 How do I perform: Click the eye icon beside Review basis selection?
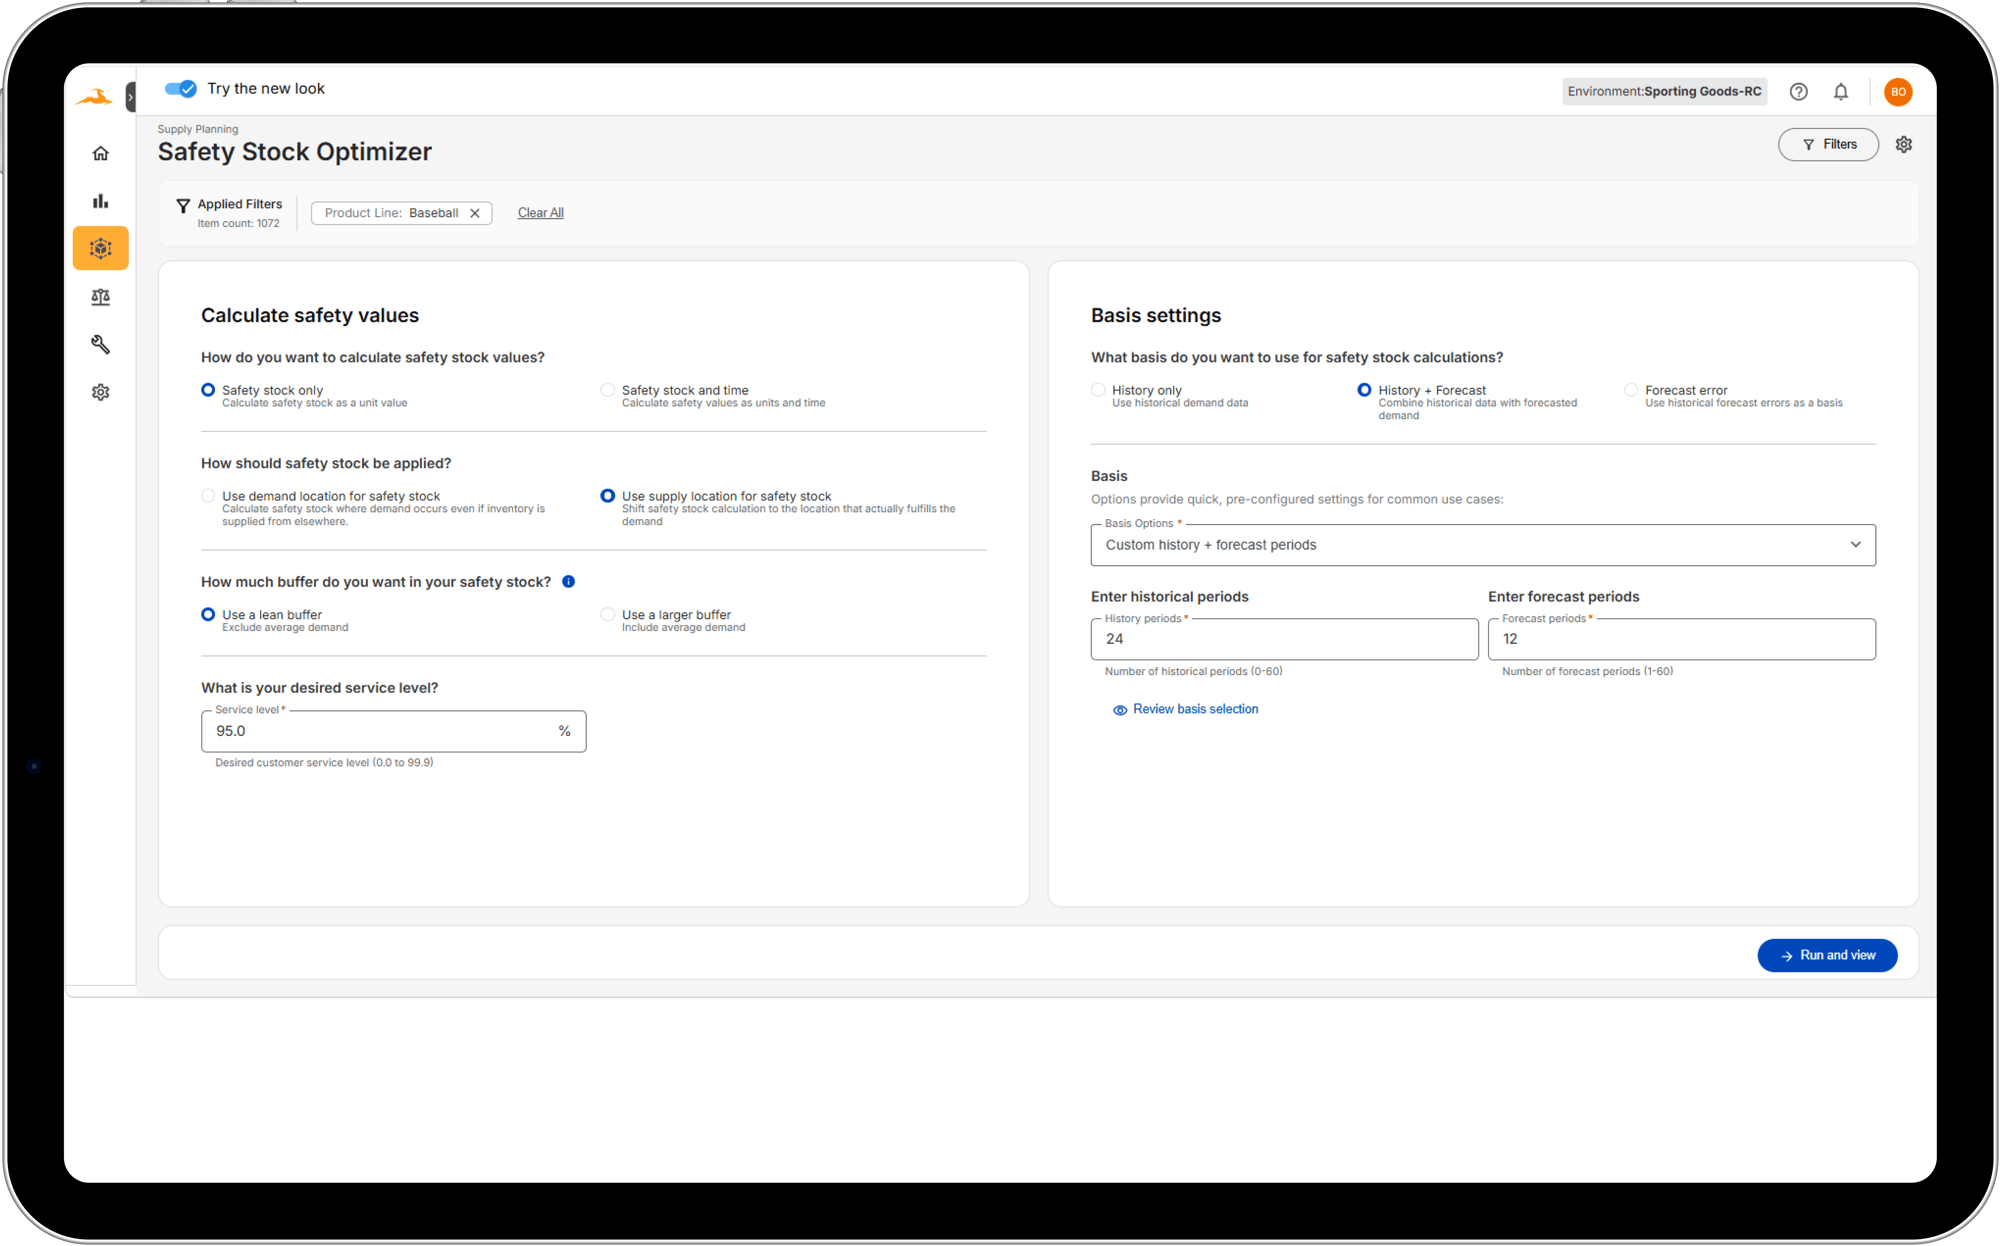pos(1120,710)
